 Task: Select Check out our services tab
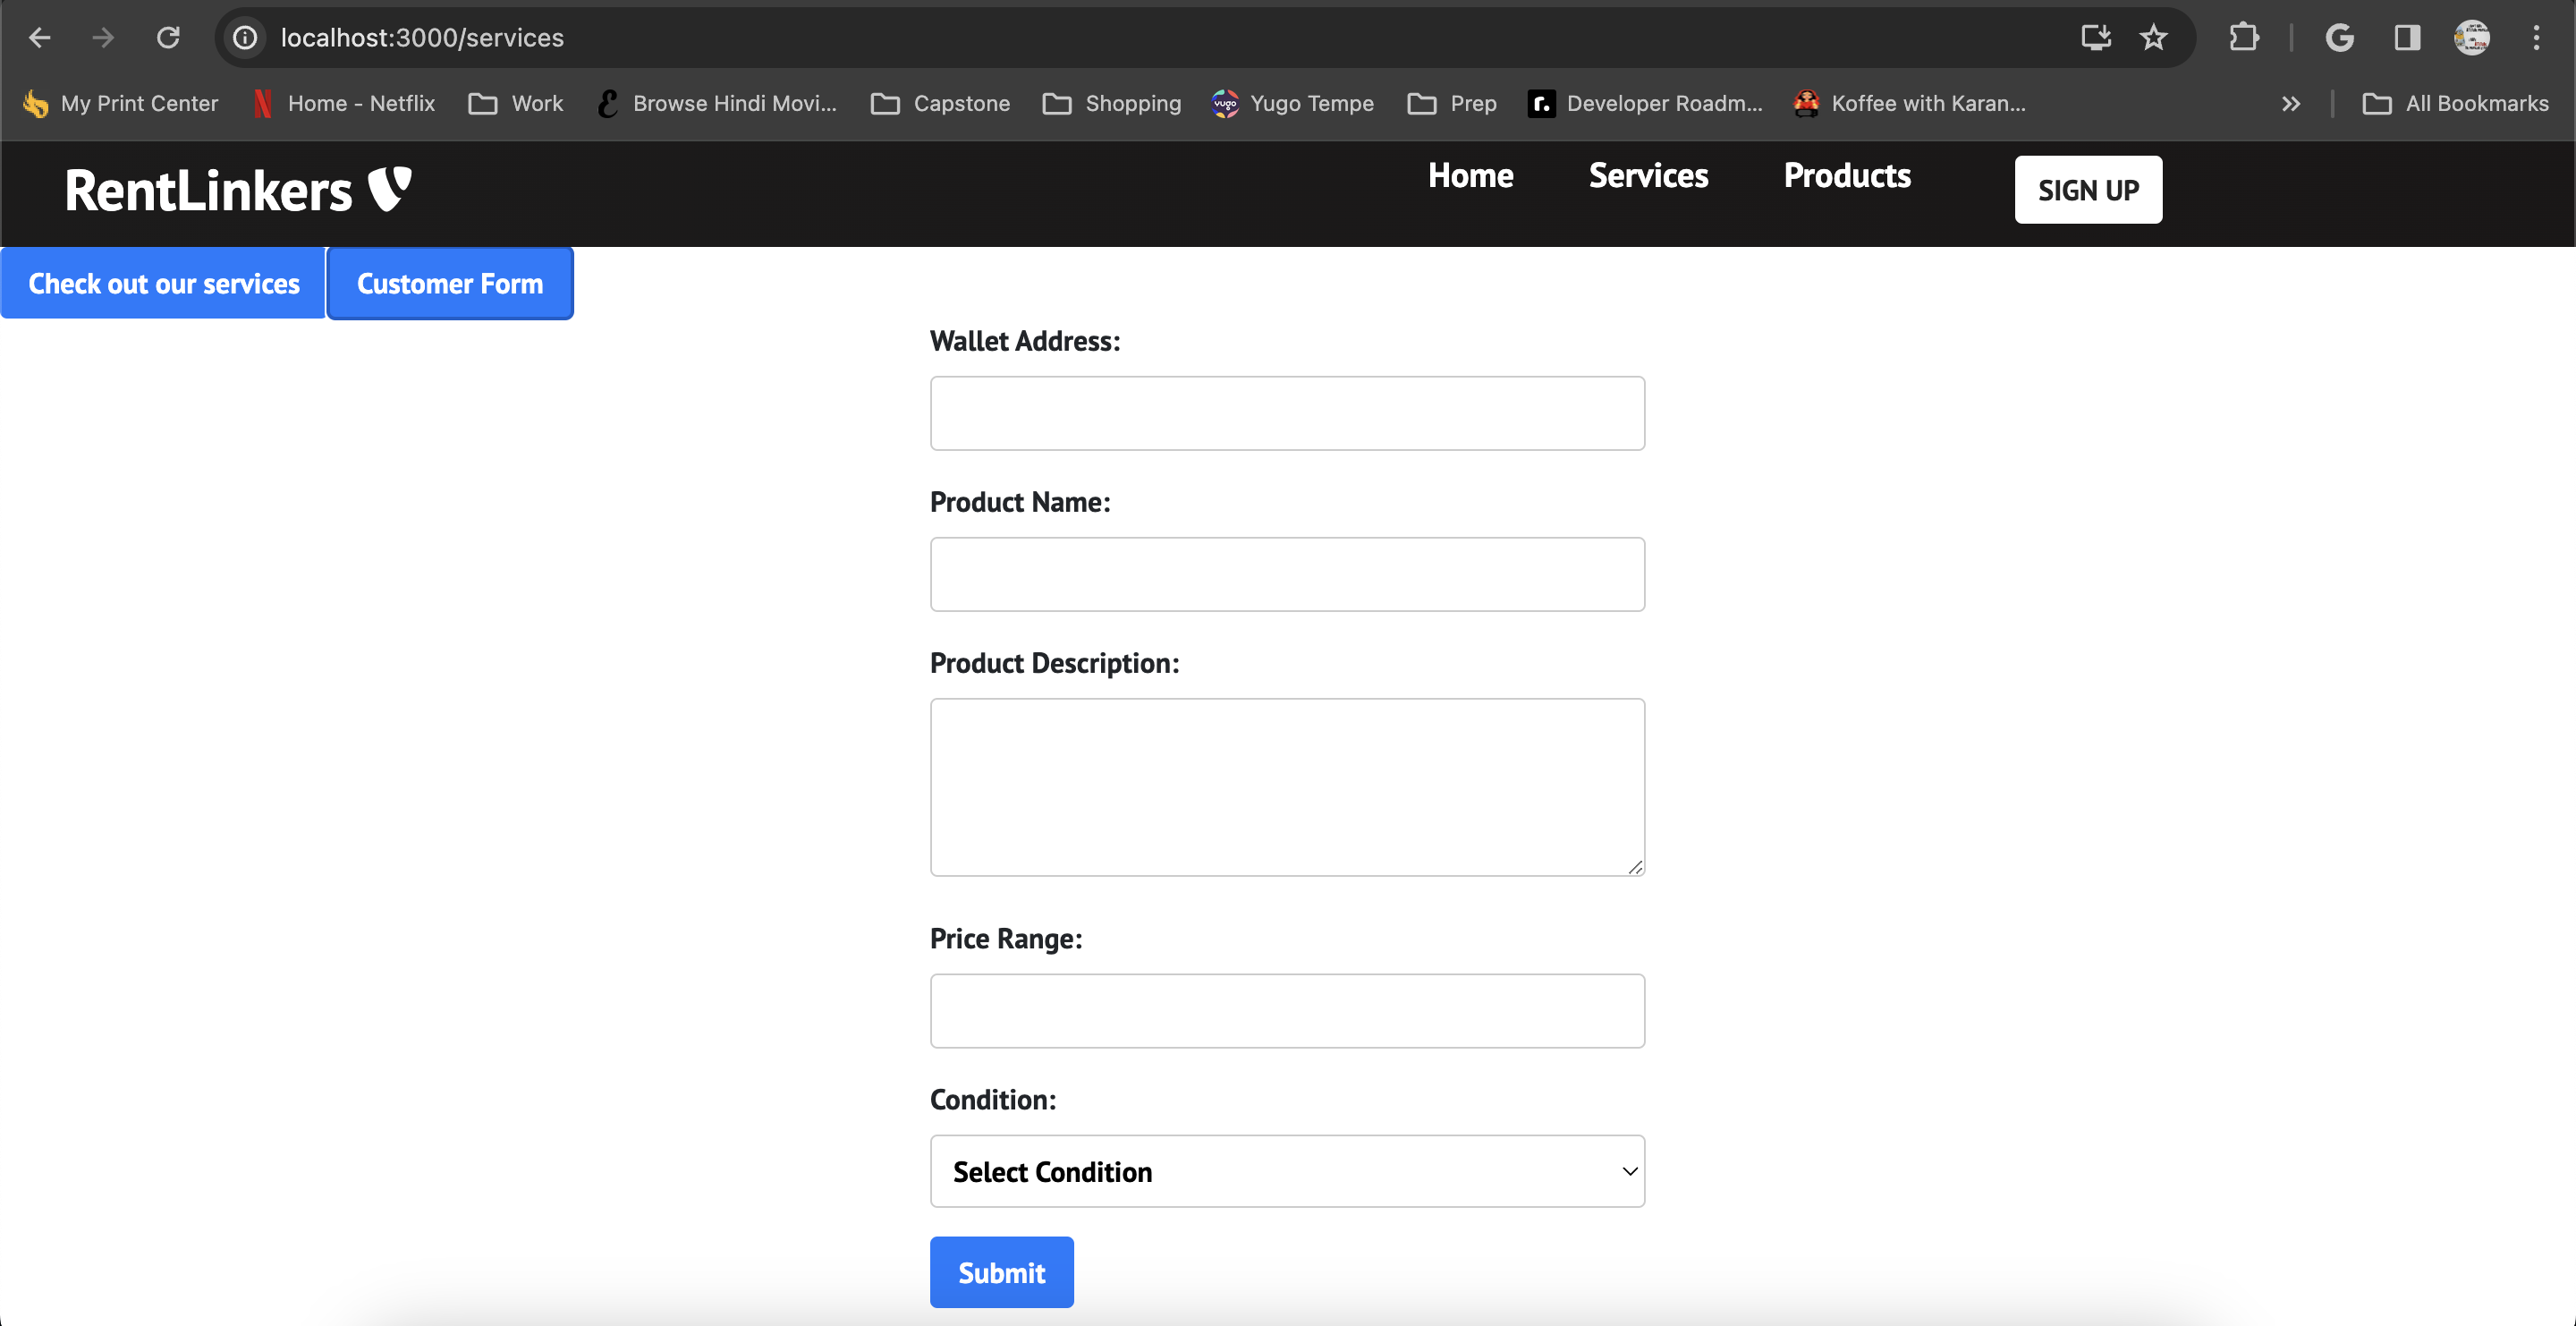pyautogui.click(x=164, y=284)
